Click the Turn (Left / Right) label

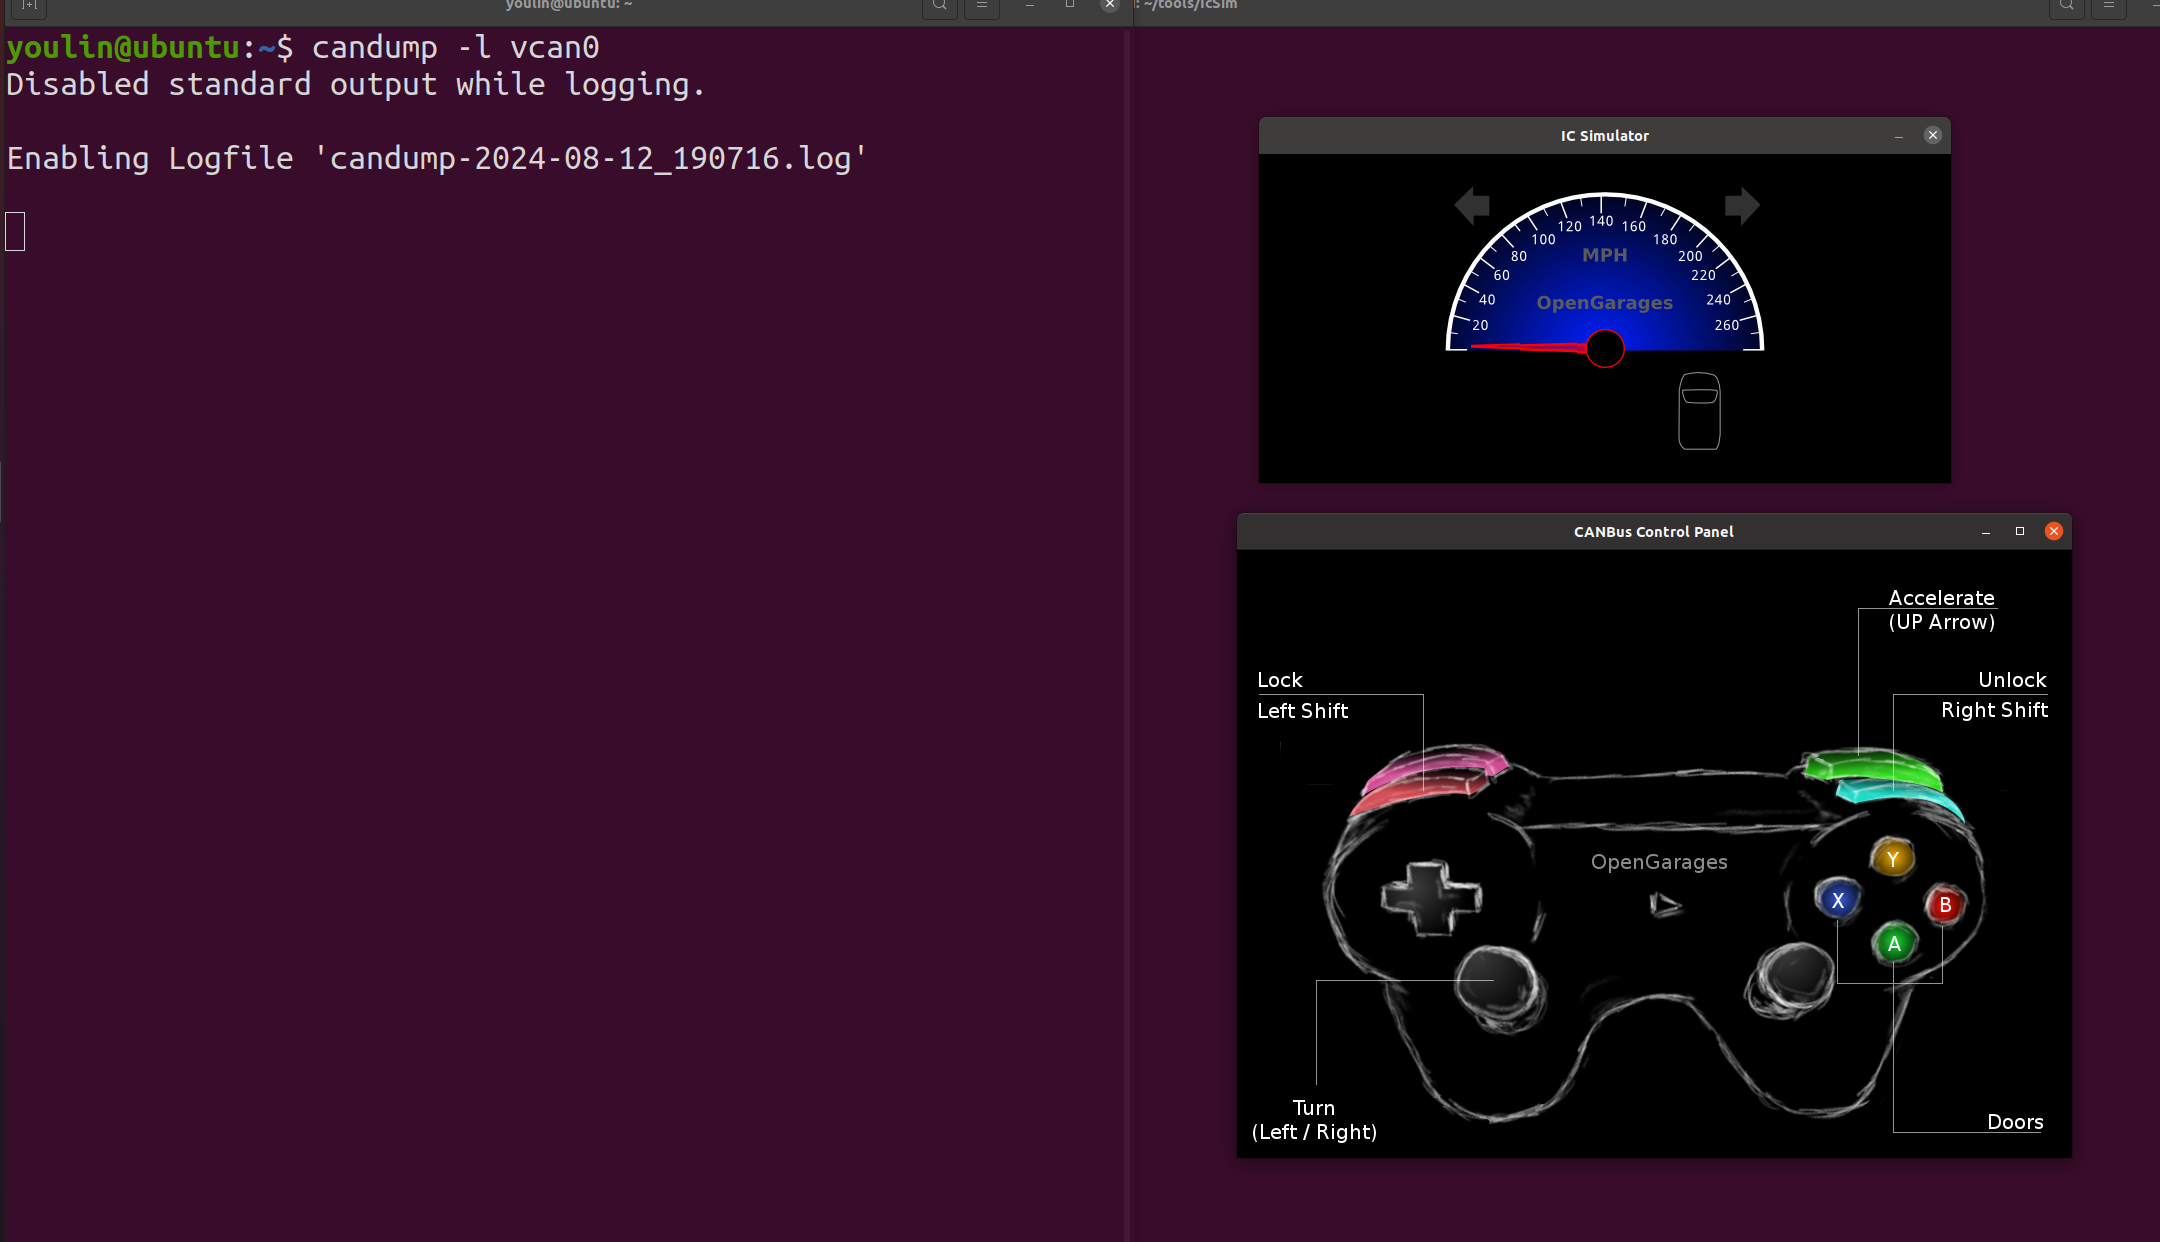coord(1314,1120)
